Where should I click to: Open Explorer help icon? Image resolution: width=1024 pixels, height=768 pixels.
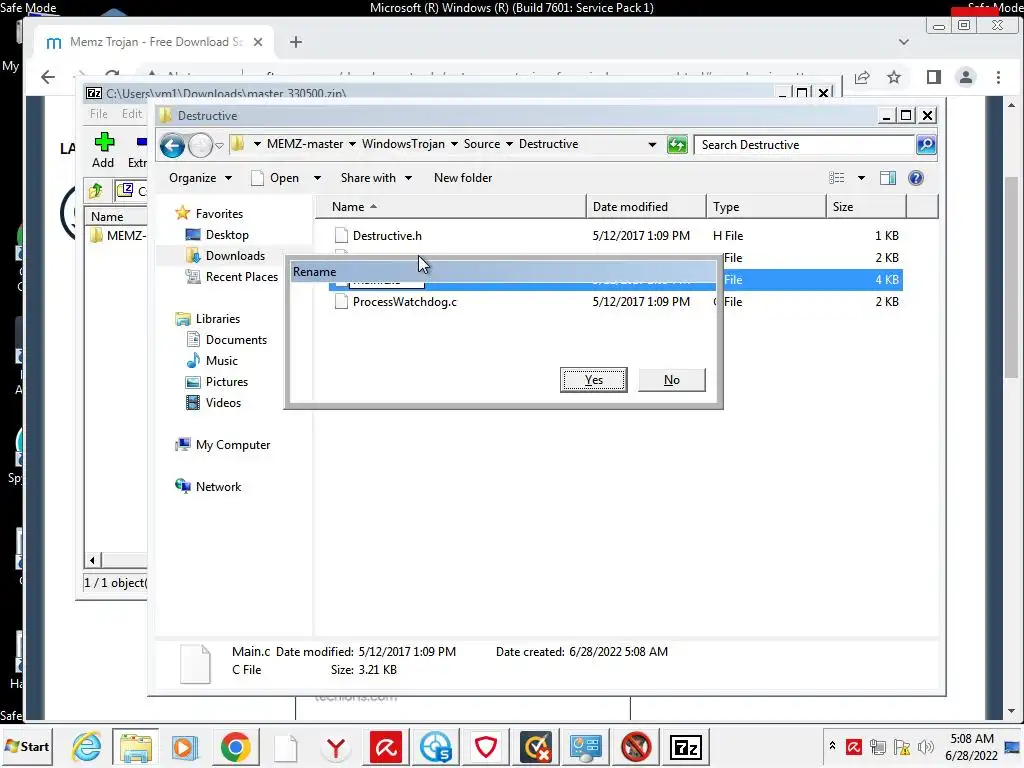click(x=916, y=178)
